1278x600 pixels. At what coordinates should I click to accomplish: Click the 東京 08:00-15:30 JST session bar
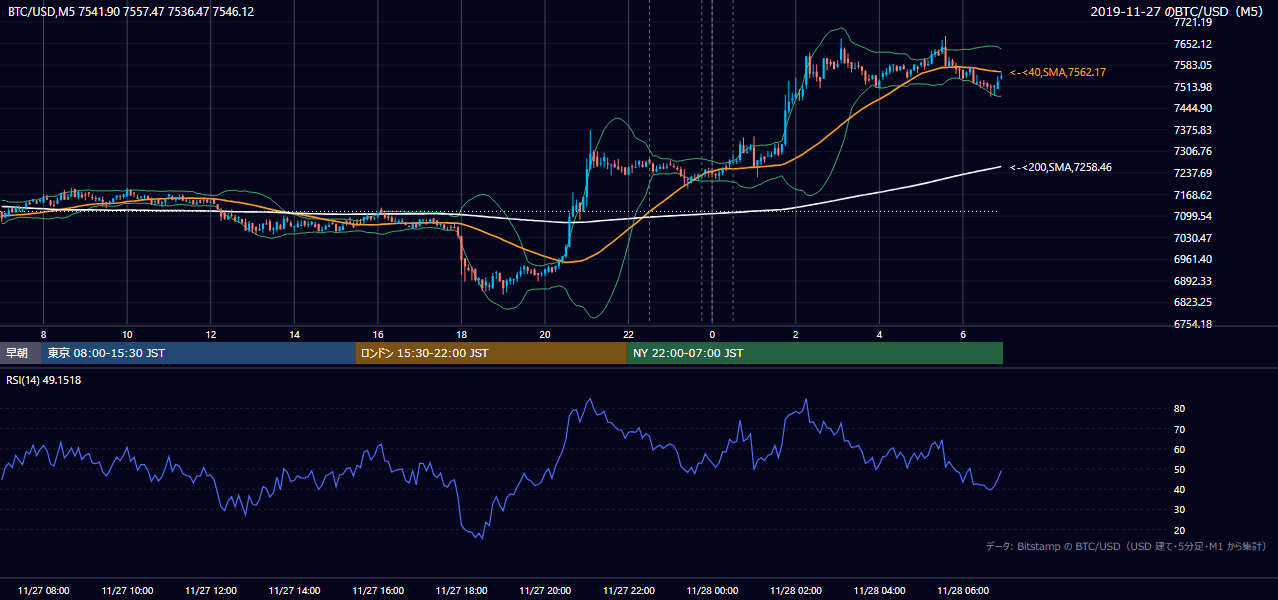[x=198, y=353]
